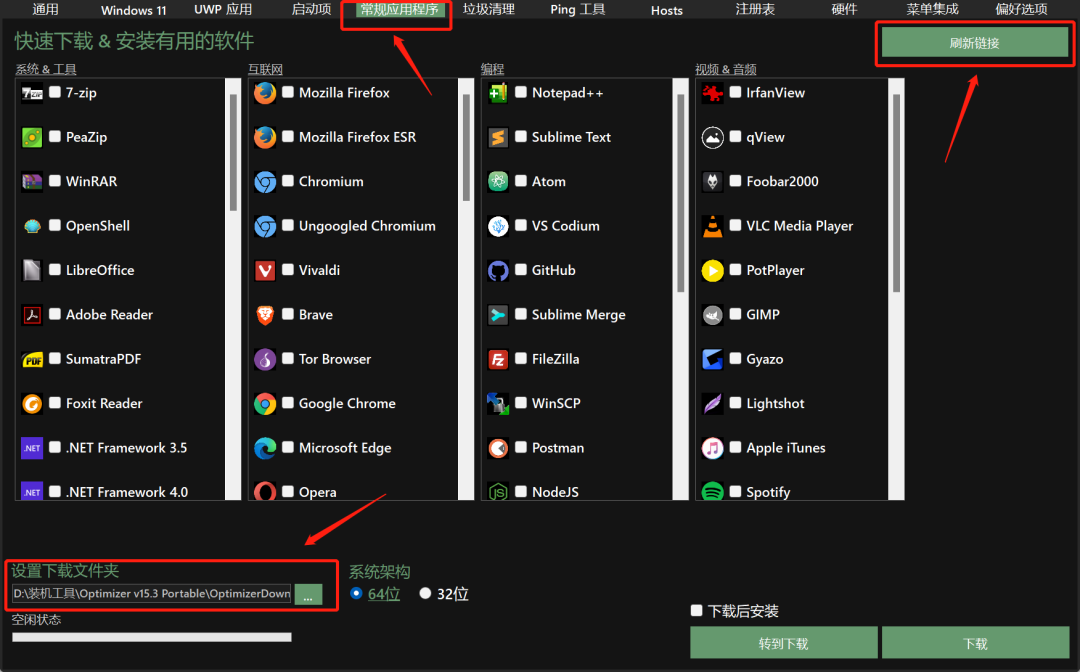Viewport: 1080px width, 672px height.
Task: Click the PeaZip app icon
Action: click(x=32, y=137)
